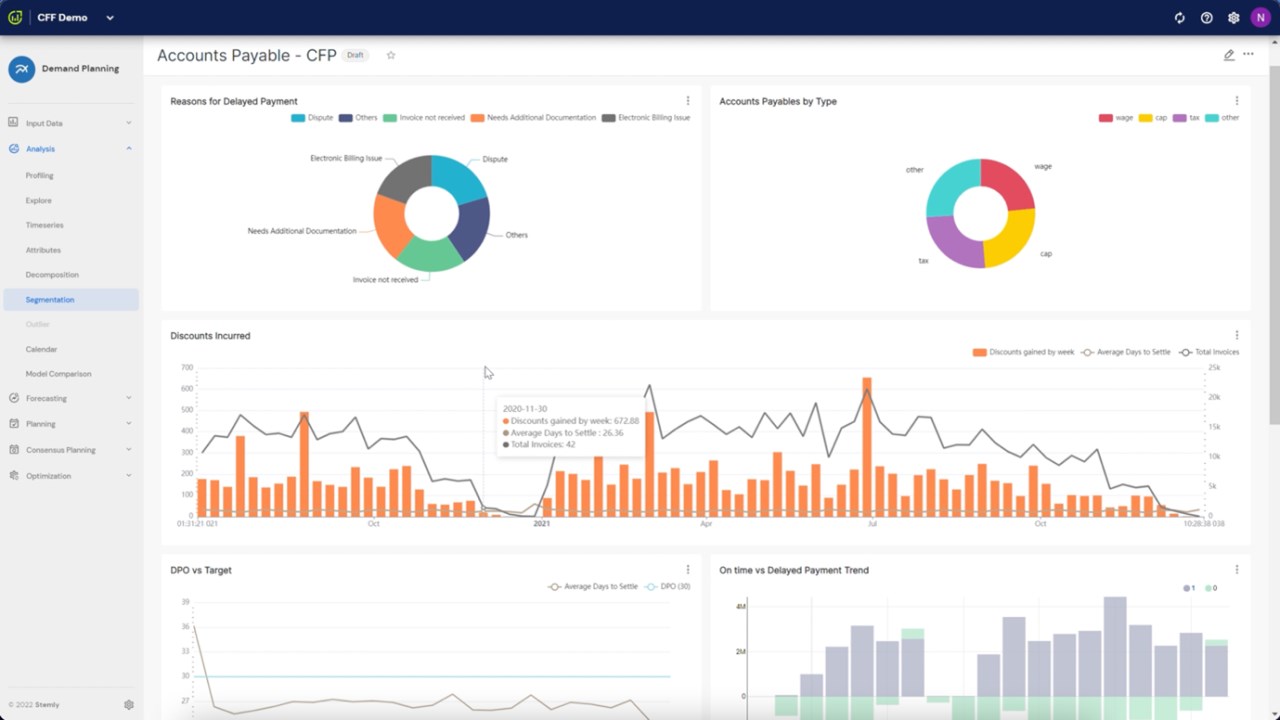The height and width of the screenshot is (720, 1280).
Task: Toggle the wage legend in Accounts Payables
Action: pyautogui.click(x=1116, y=118)
